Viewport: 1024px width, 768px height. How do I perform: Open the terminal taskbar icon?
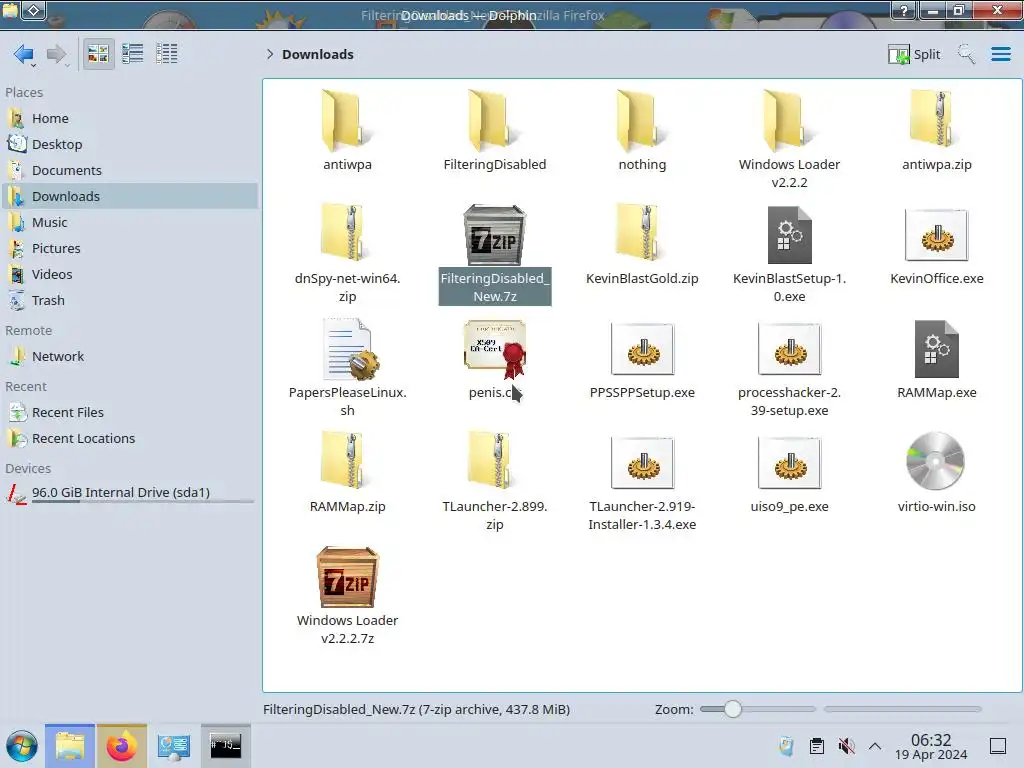click(225, 746)
